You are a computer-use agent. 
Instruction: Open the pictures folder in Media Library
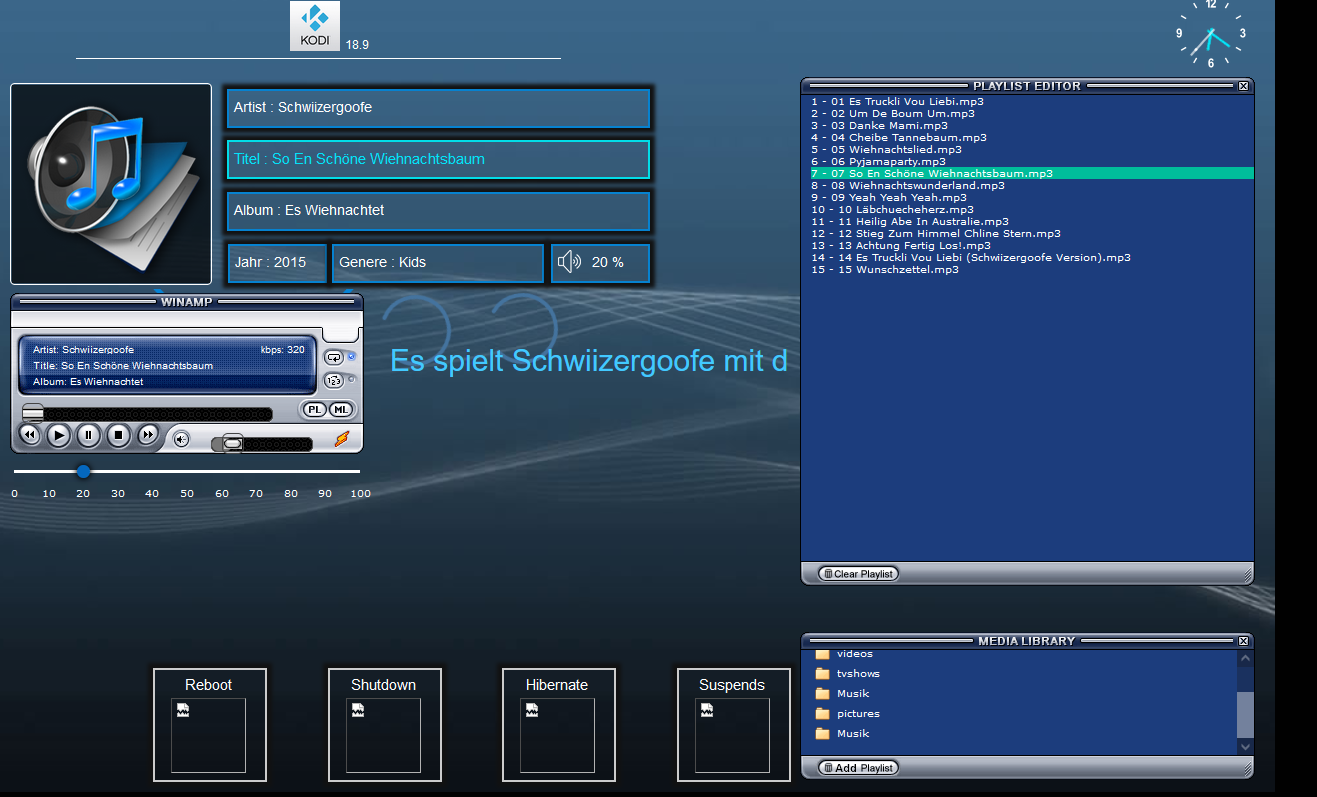[x=857, y=714]
